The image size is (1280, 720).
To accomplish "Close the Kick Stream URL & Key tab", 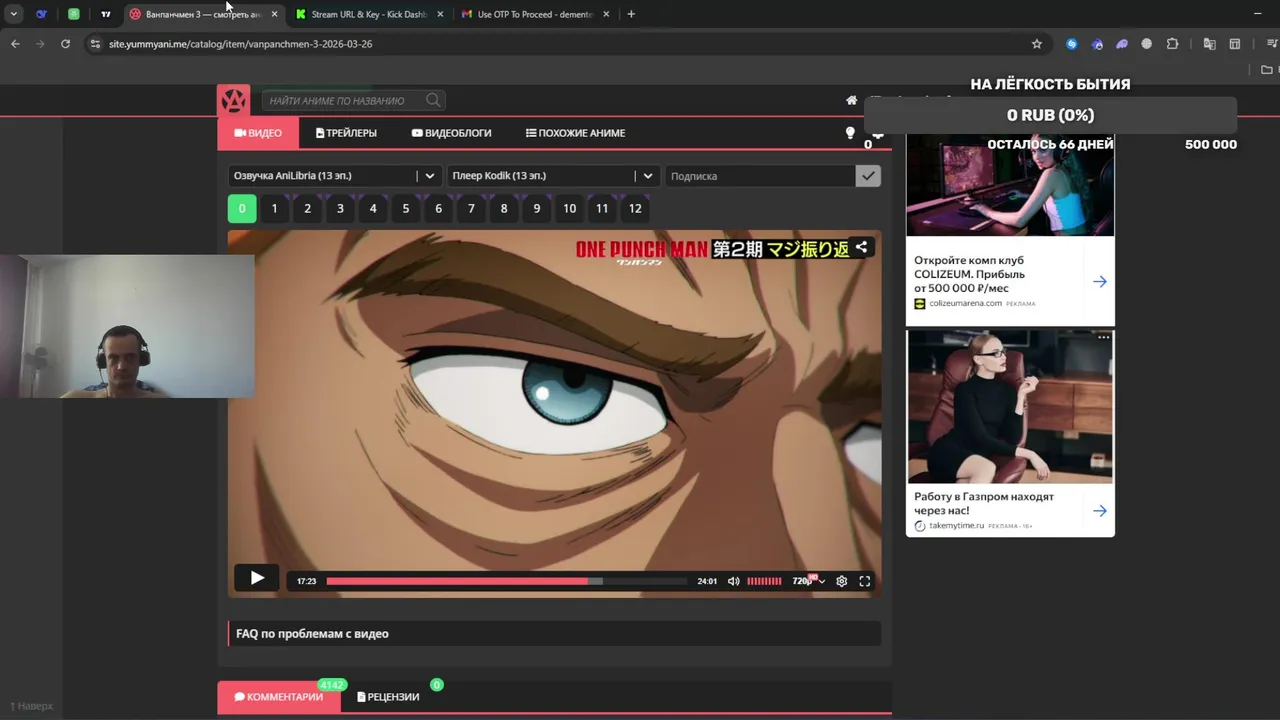I will click(x=440, y=14).
